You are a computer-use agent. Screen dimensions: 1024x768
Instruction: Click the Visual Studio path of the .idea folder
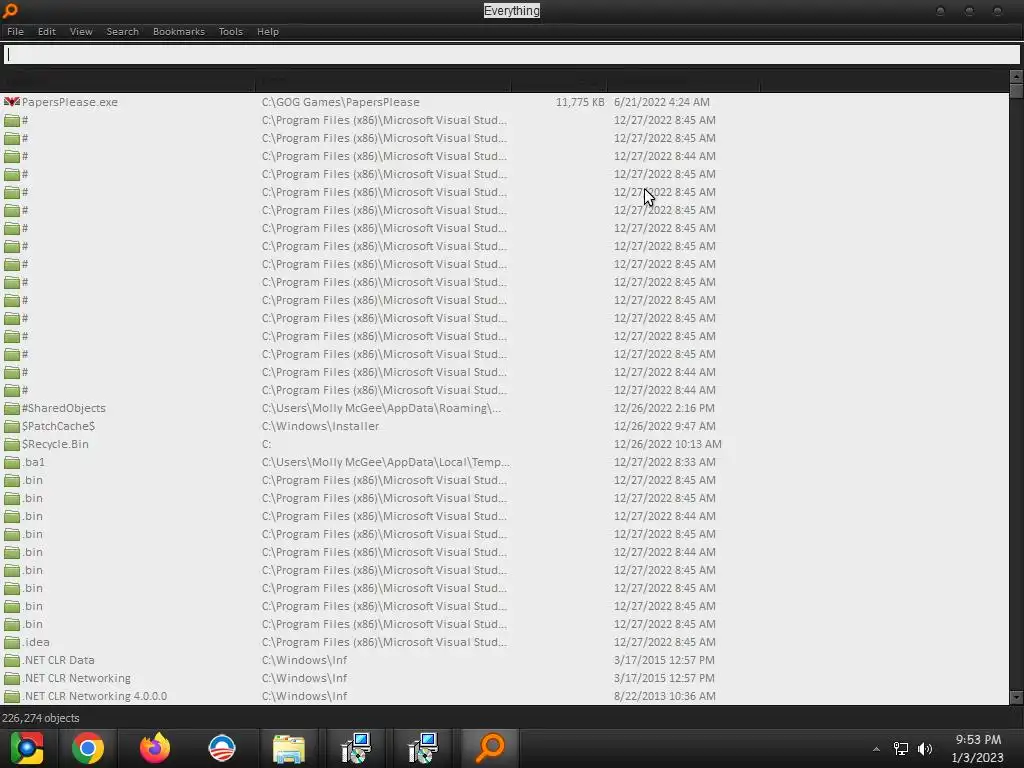coord(384,642)
